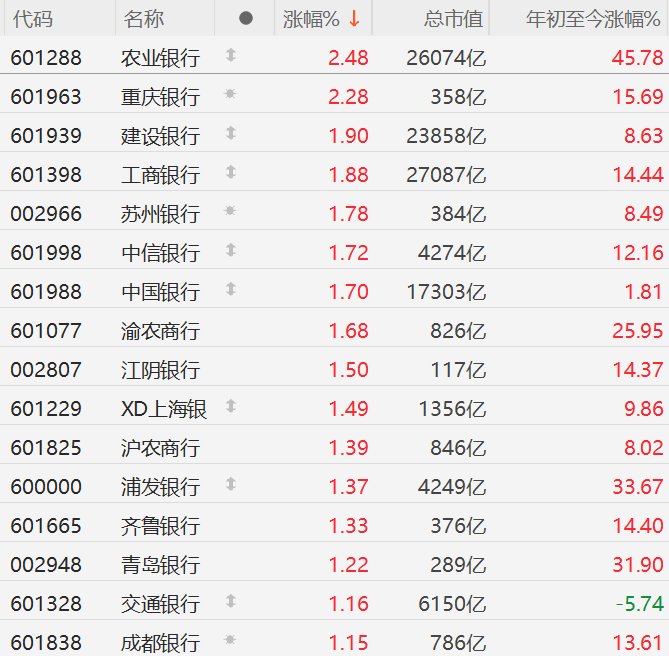
Task: Sort by the 涨幅% column header
Action: pos(323,19)
